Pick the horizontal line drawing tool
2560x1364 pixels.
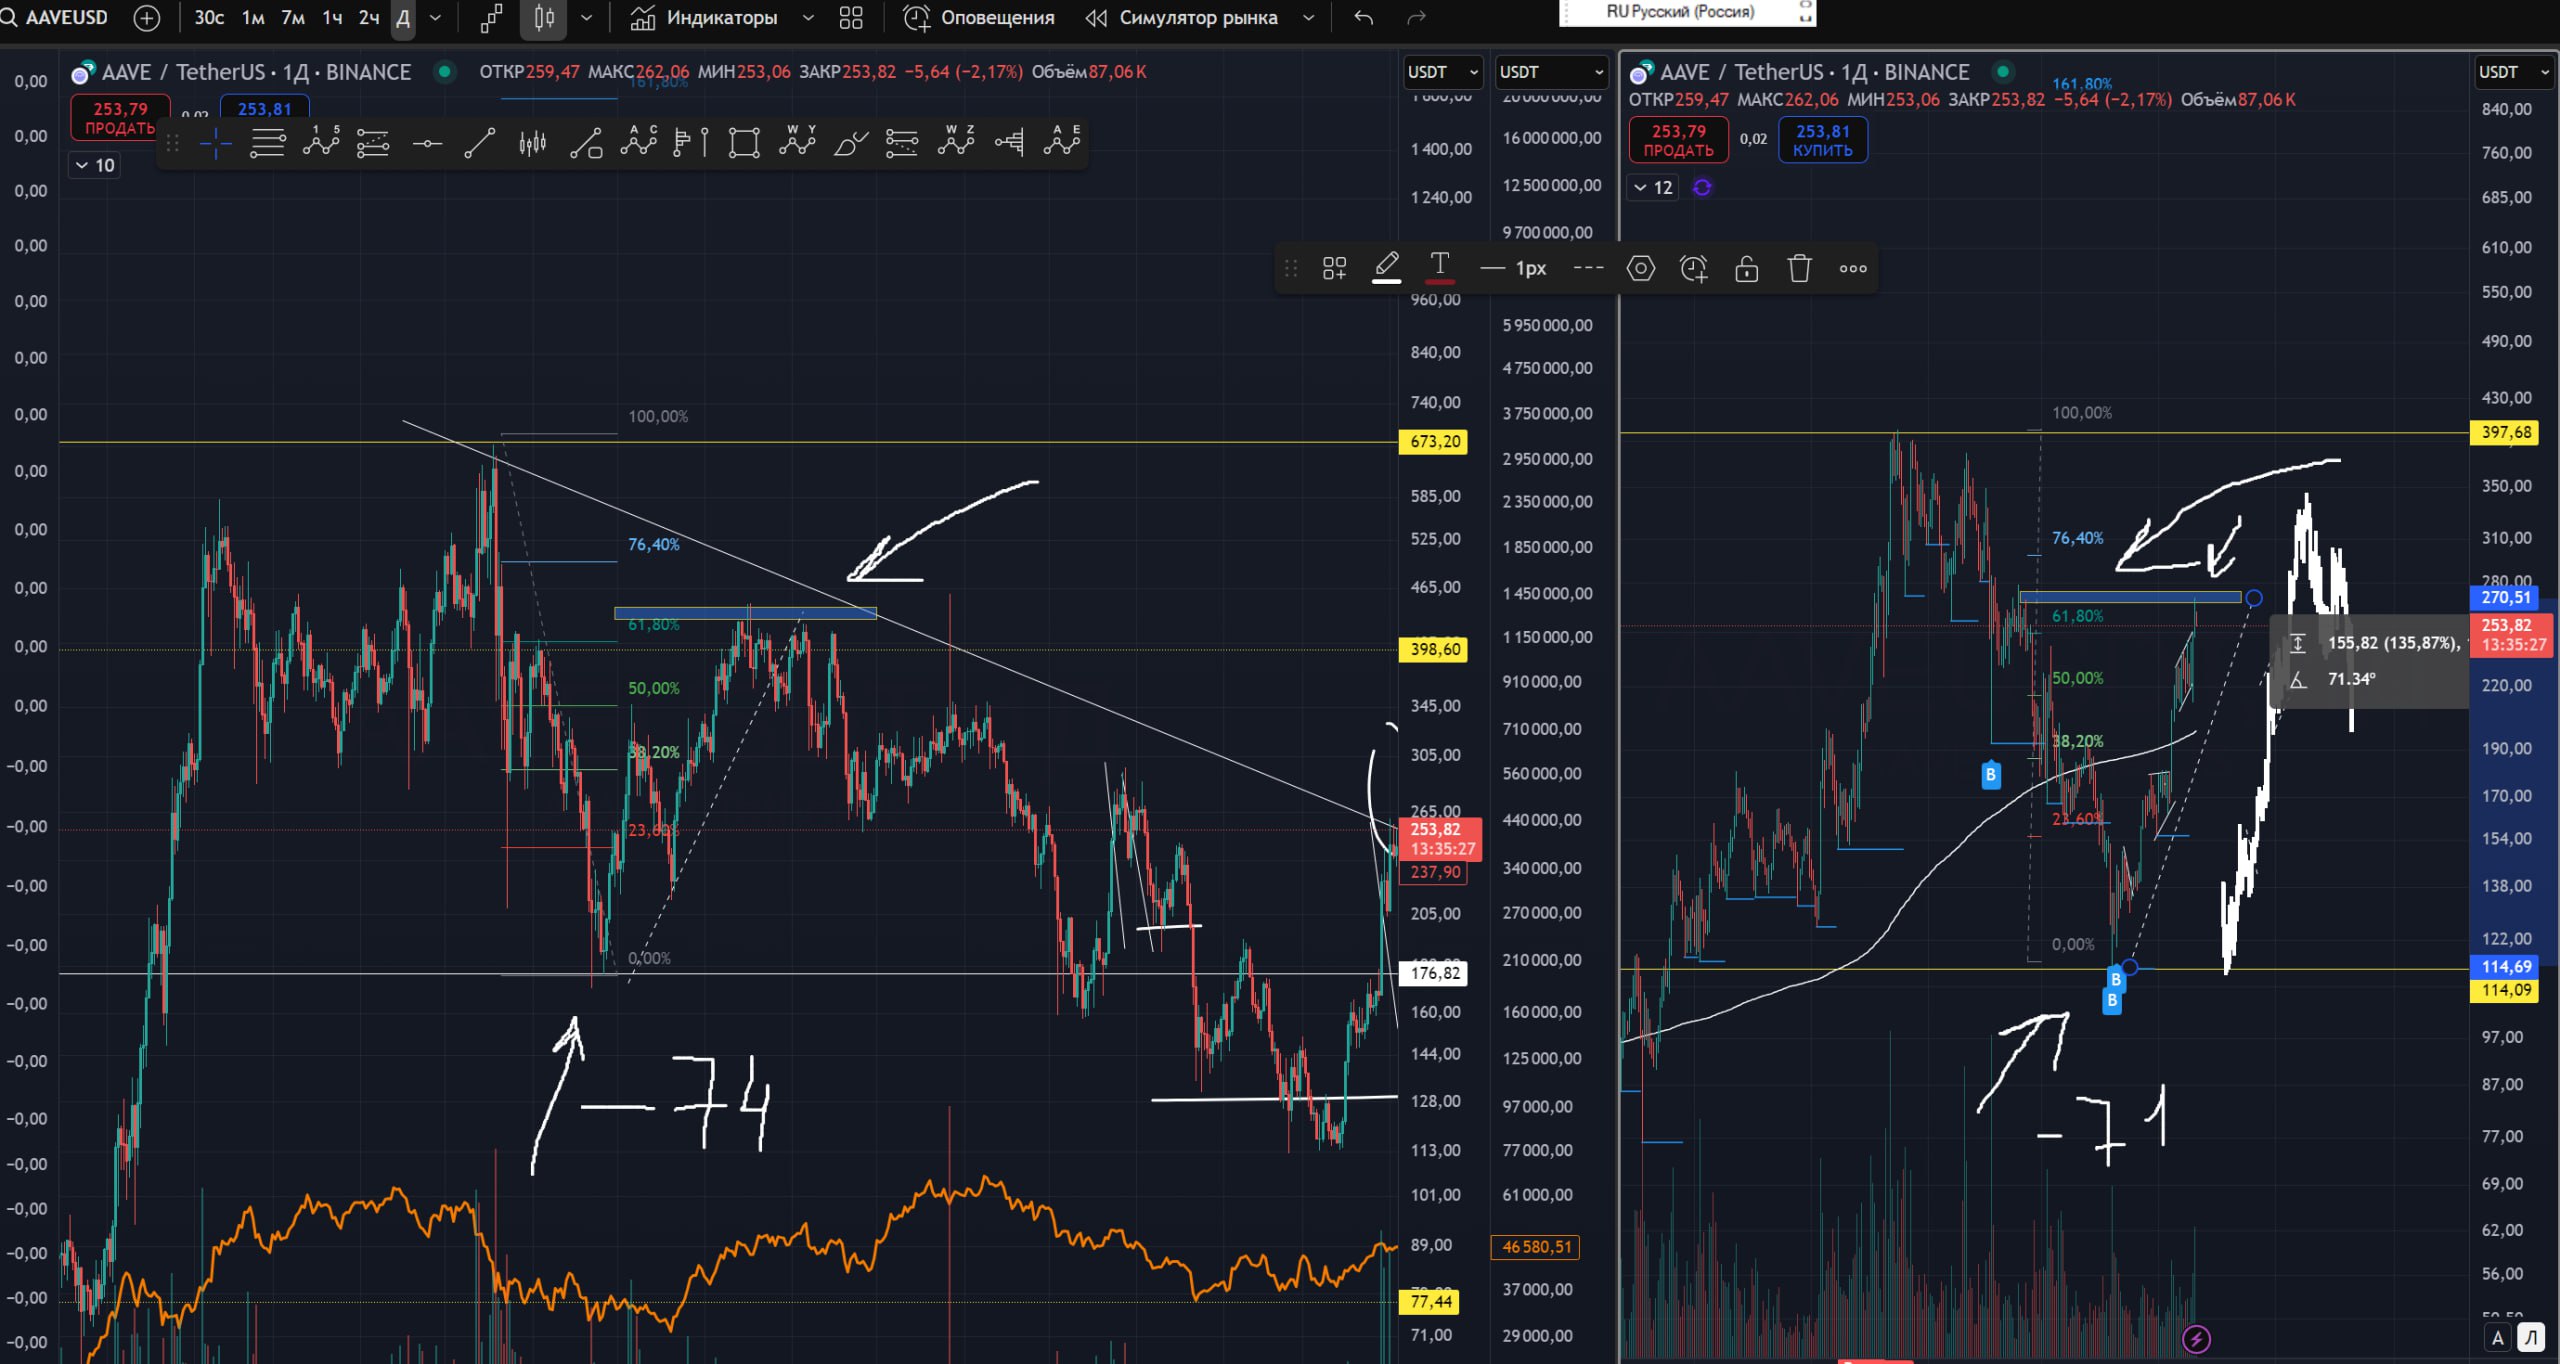point(427,144)
